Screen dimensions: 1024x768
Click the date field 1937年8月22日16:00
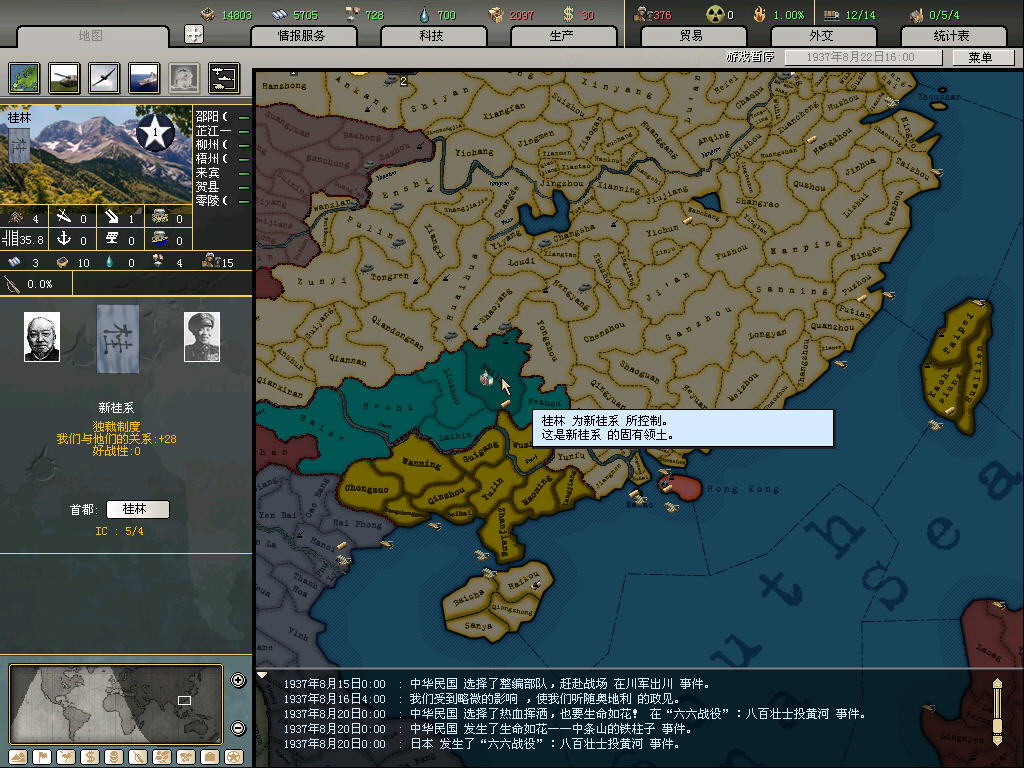[x=863, y=57]
